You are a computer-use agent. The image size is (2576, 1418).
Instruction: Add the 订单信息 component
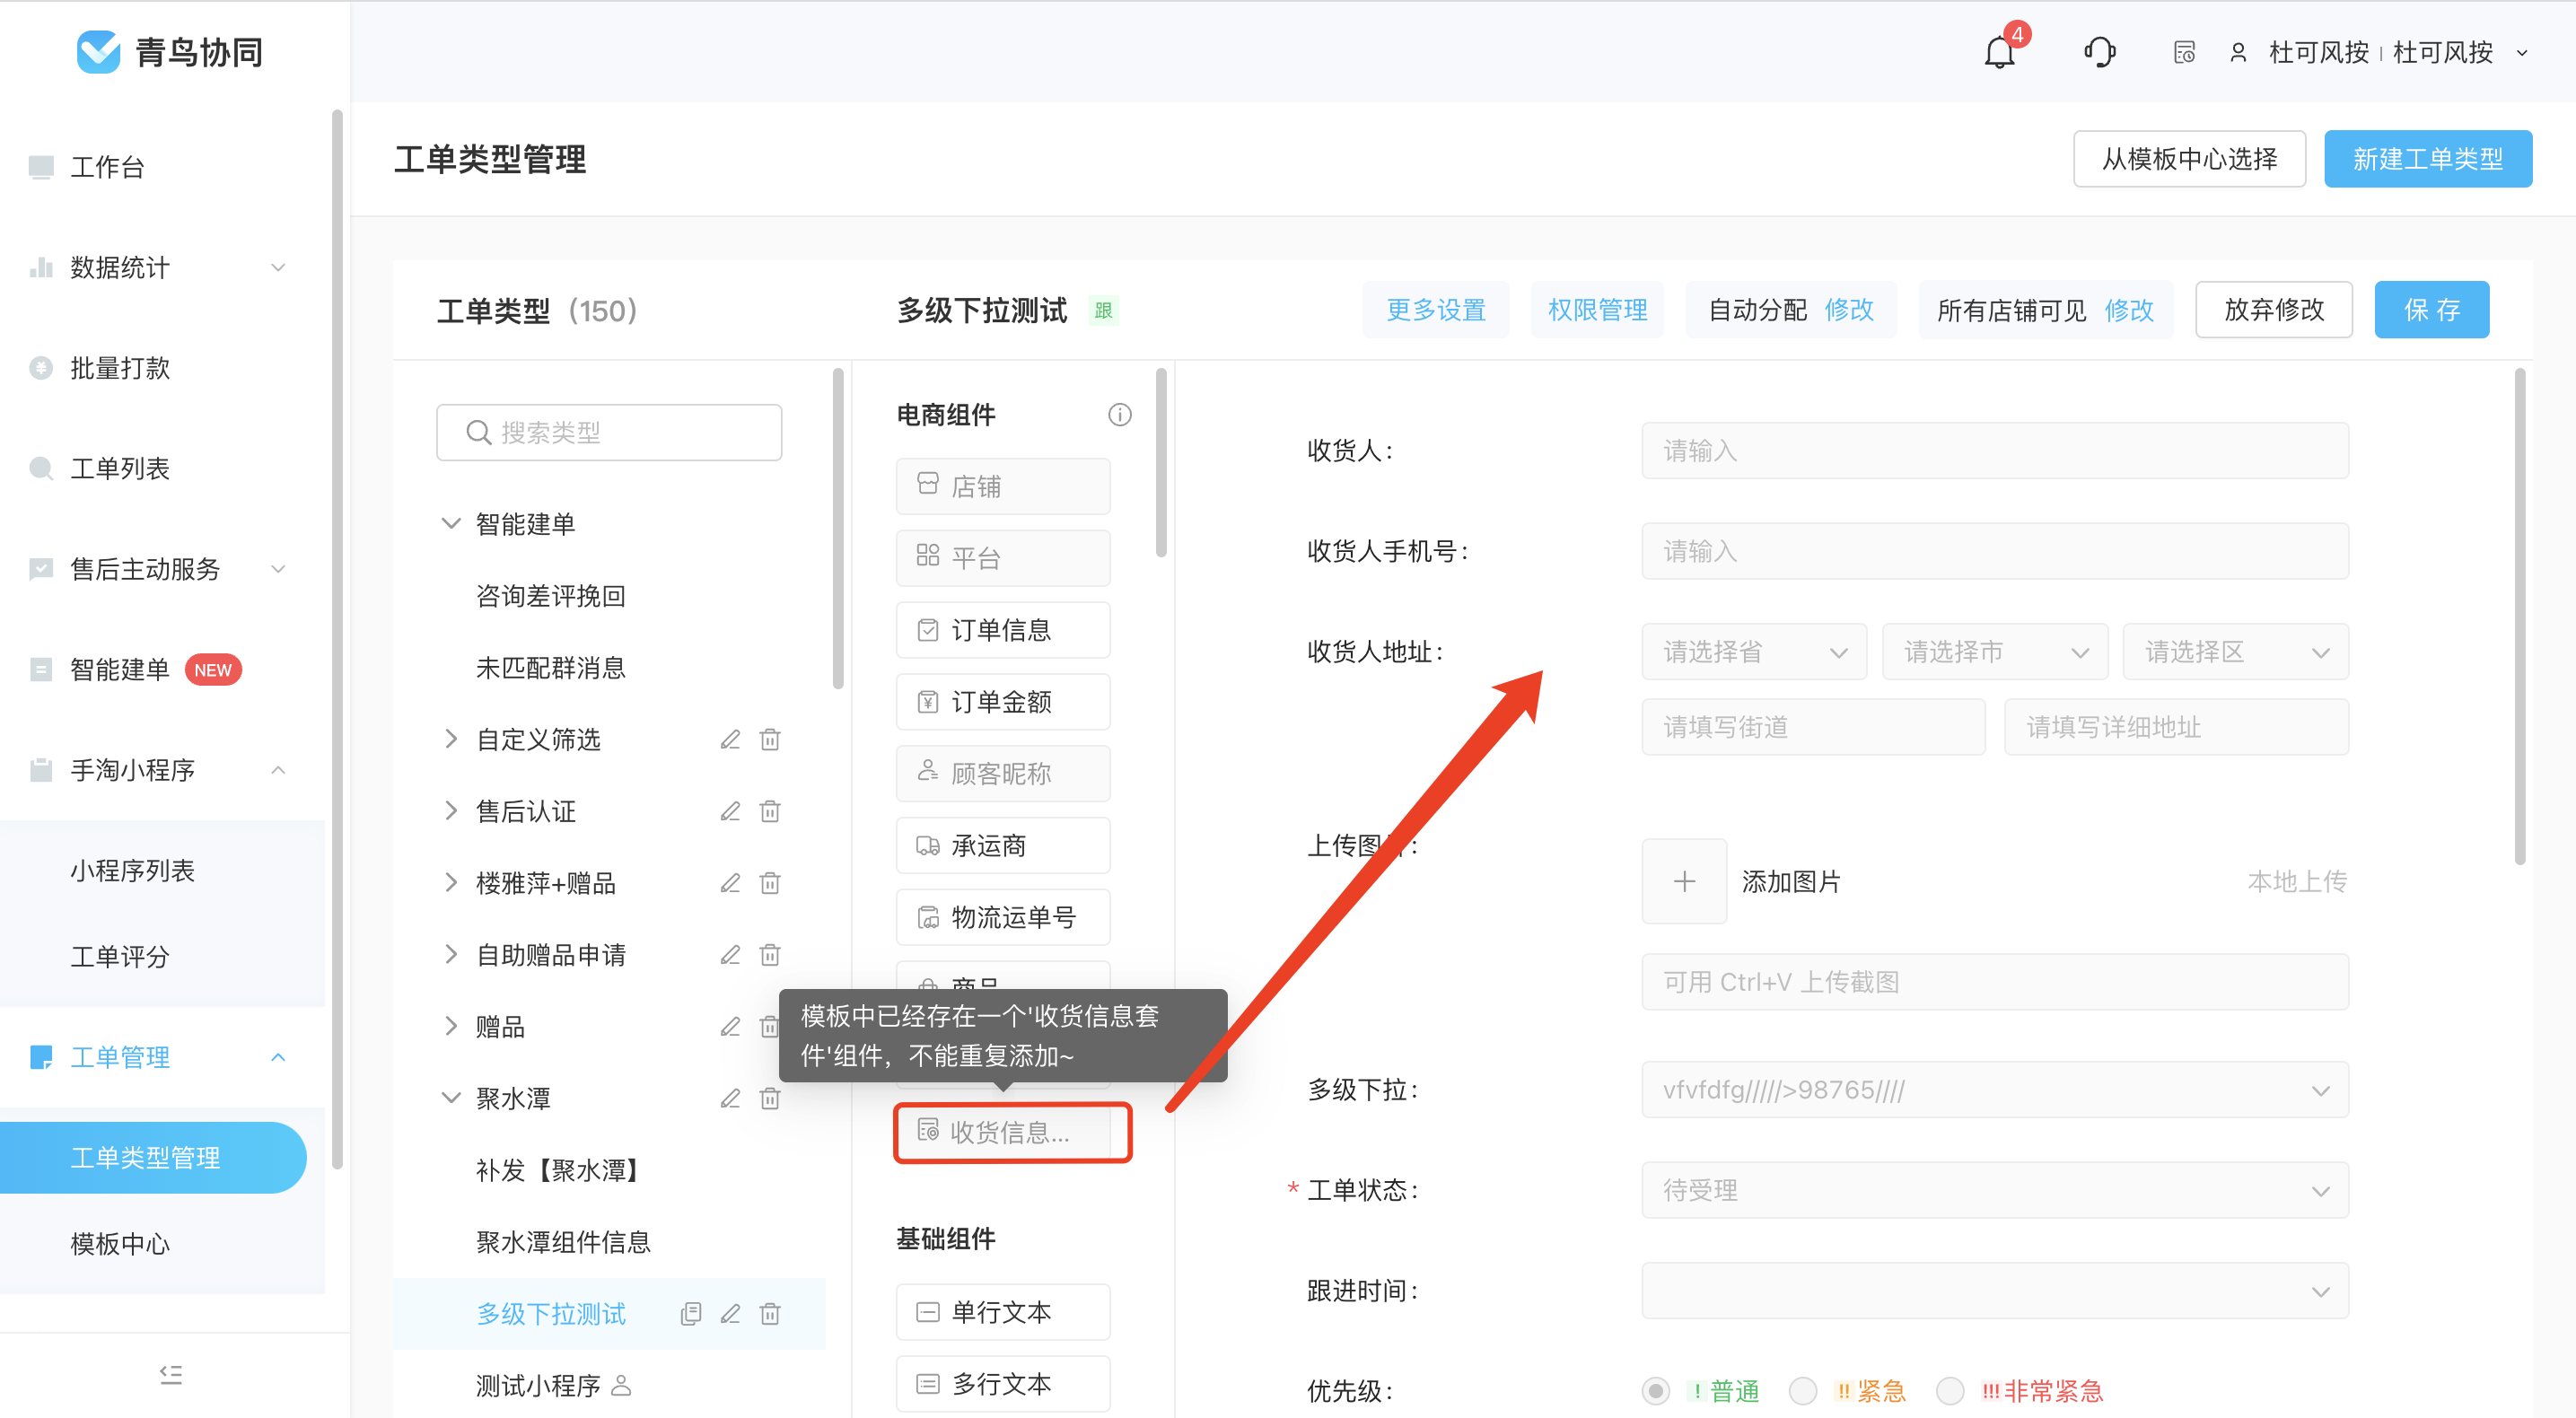pyautogui.click(x=1003, y=630)
